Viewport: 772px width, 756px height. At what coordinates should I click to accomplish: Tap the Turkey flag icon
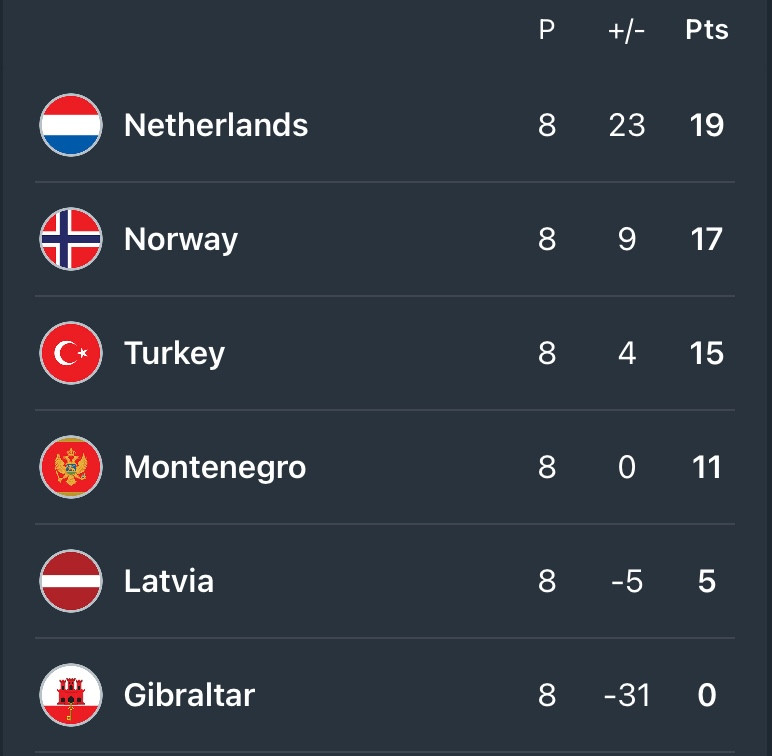pyautogui.click(x=71, y=353)
